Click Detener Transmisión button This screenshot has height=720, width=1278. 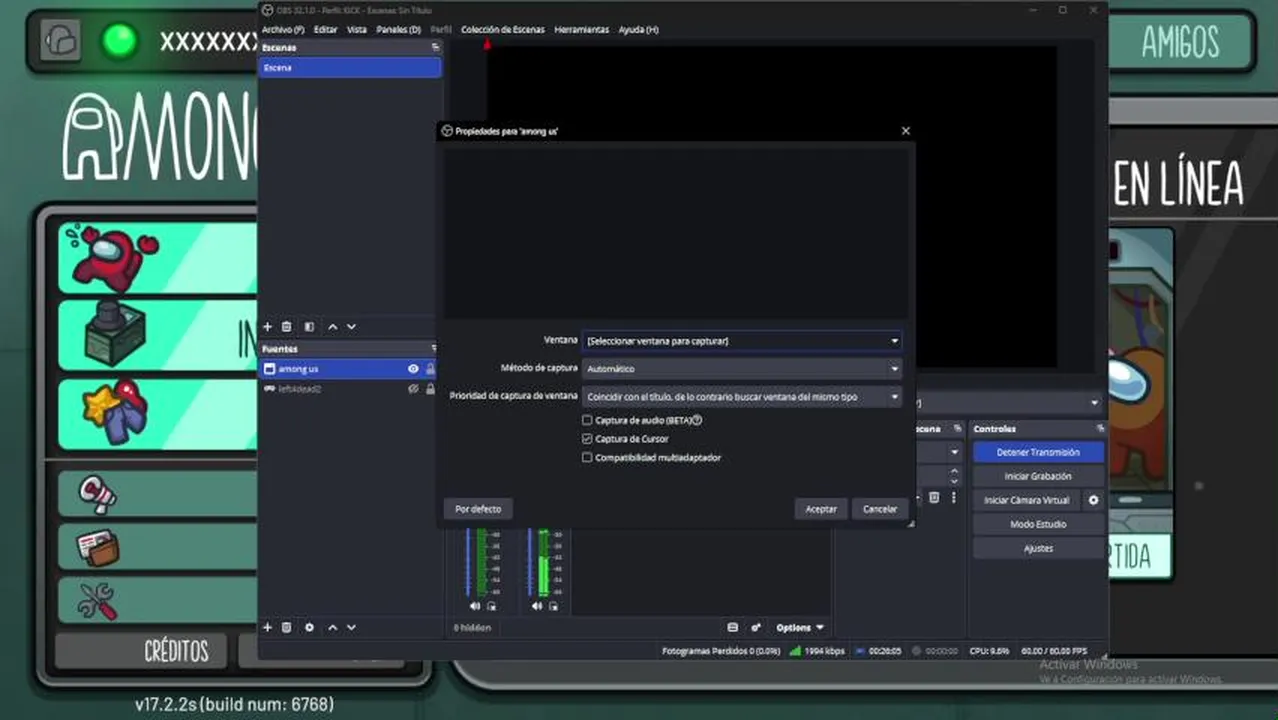pyautogui.click(x=1038, y=452)
